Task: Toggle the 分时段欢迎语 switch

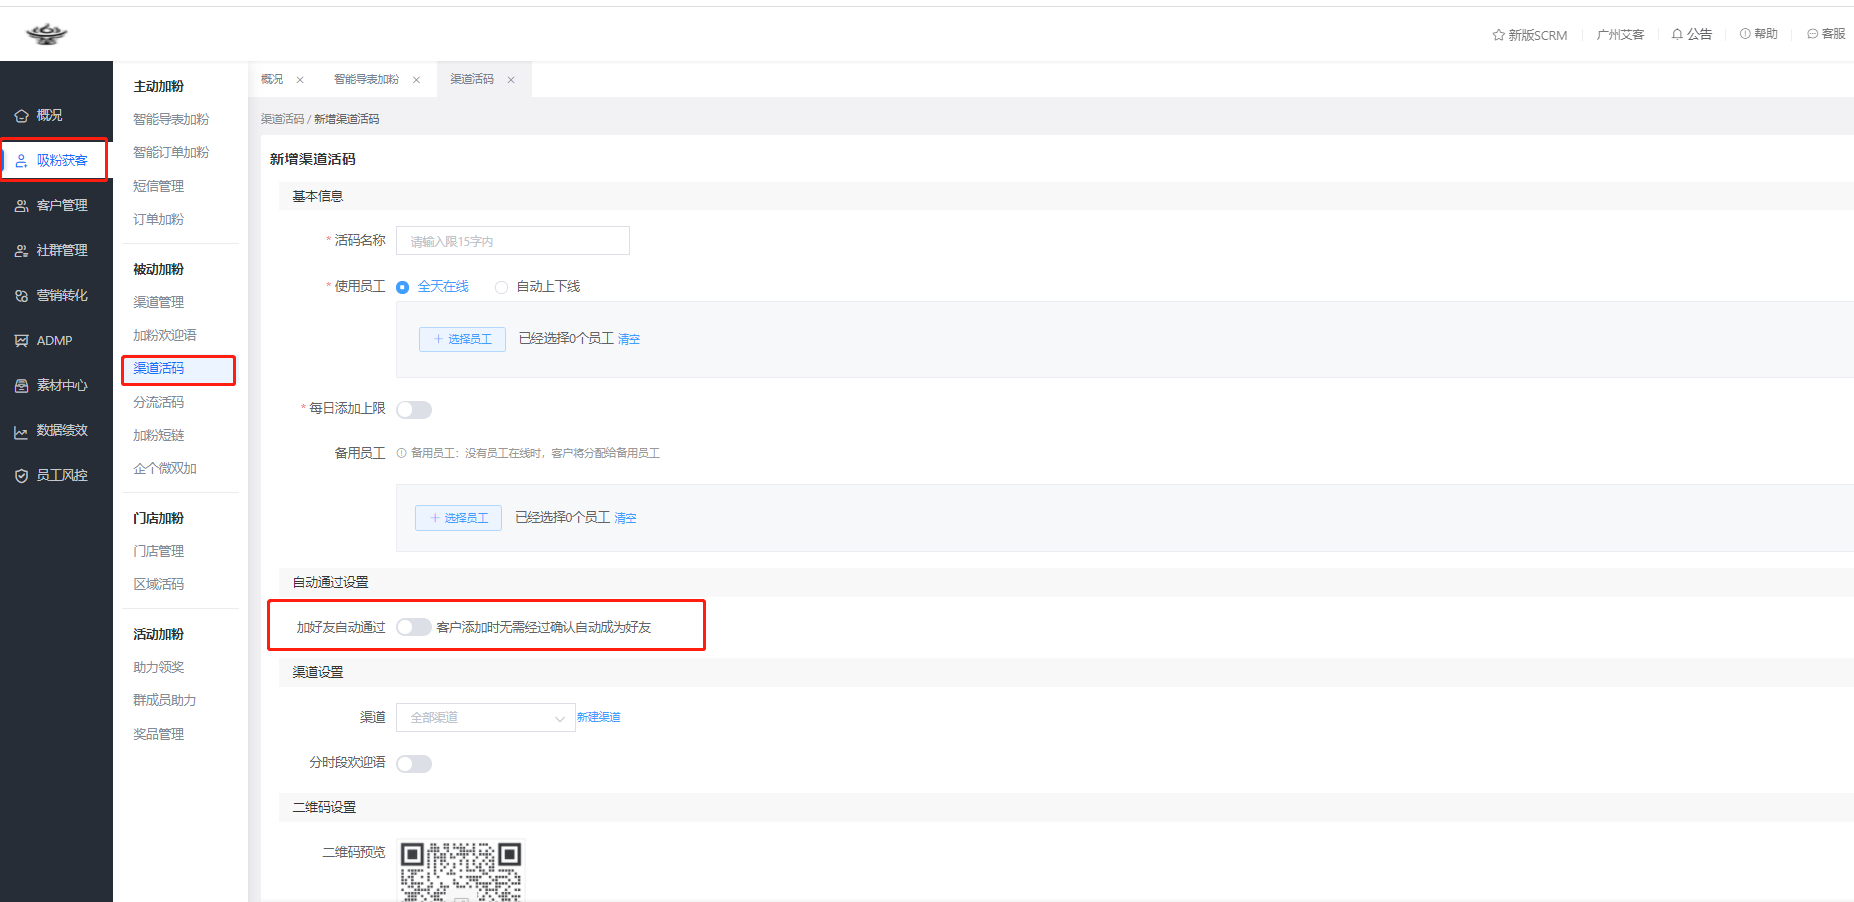Action: [414, 764]
